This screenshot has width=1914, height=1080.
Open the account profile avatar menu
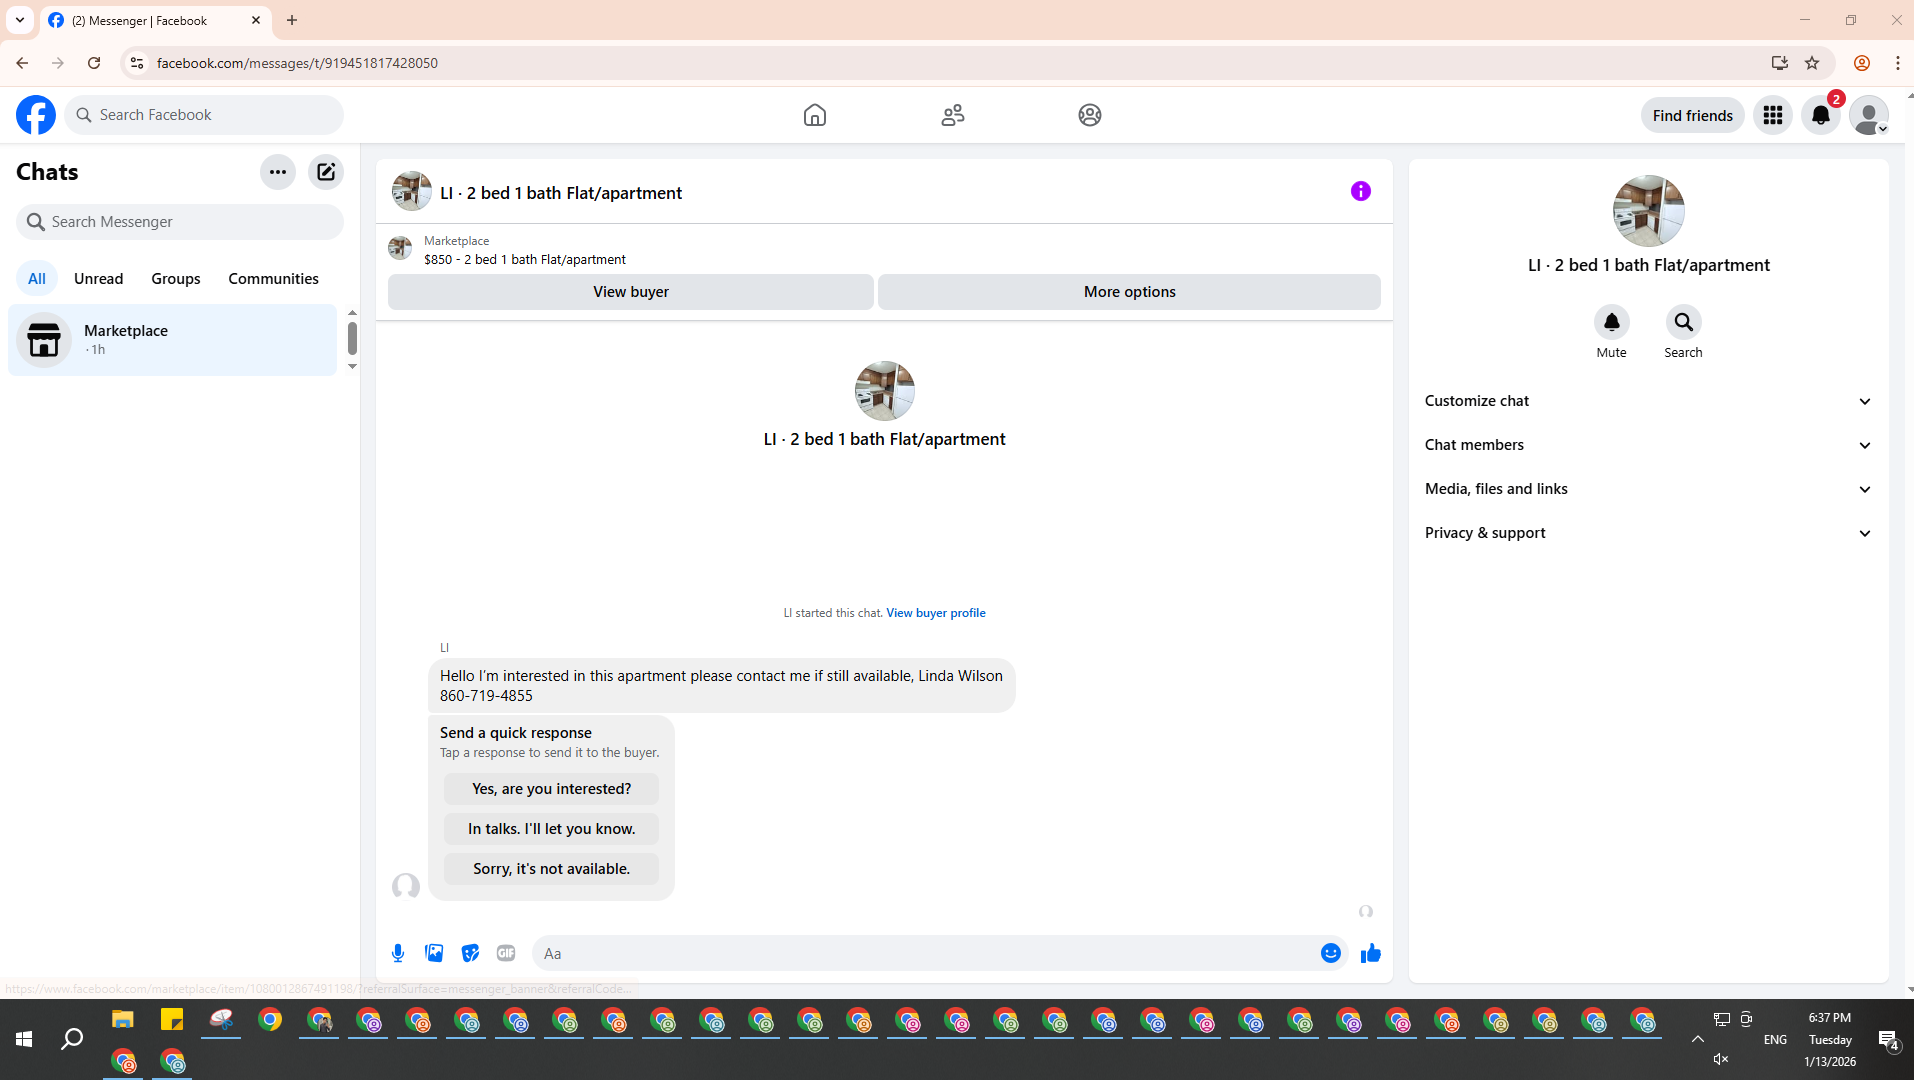point(1869,115)
